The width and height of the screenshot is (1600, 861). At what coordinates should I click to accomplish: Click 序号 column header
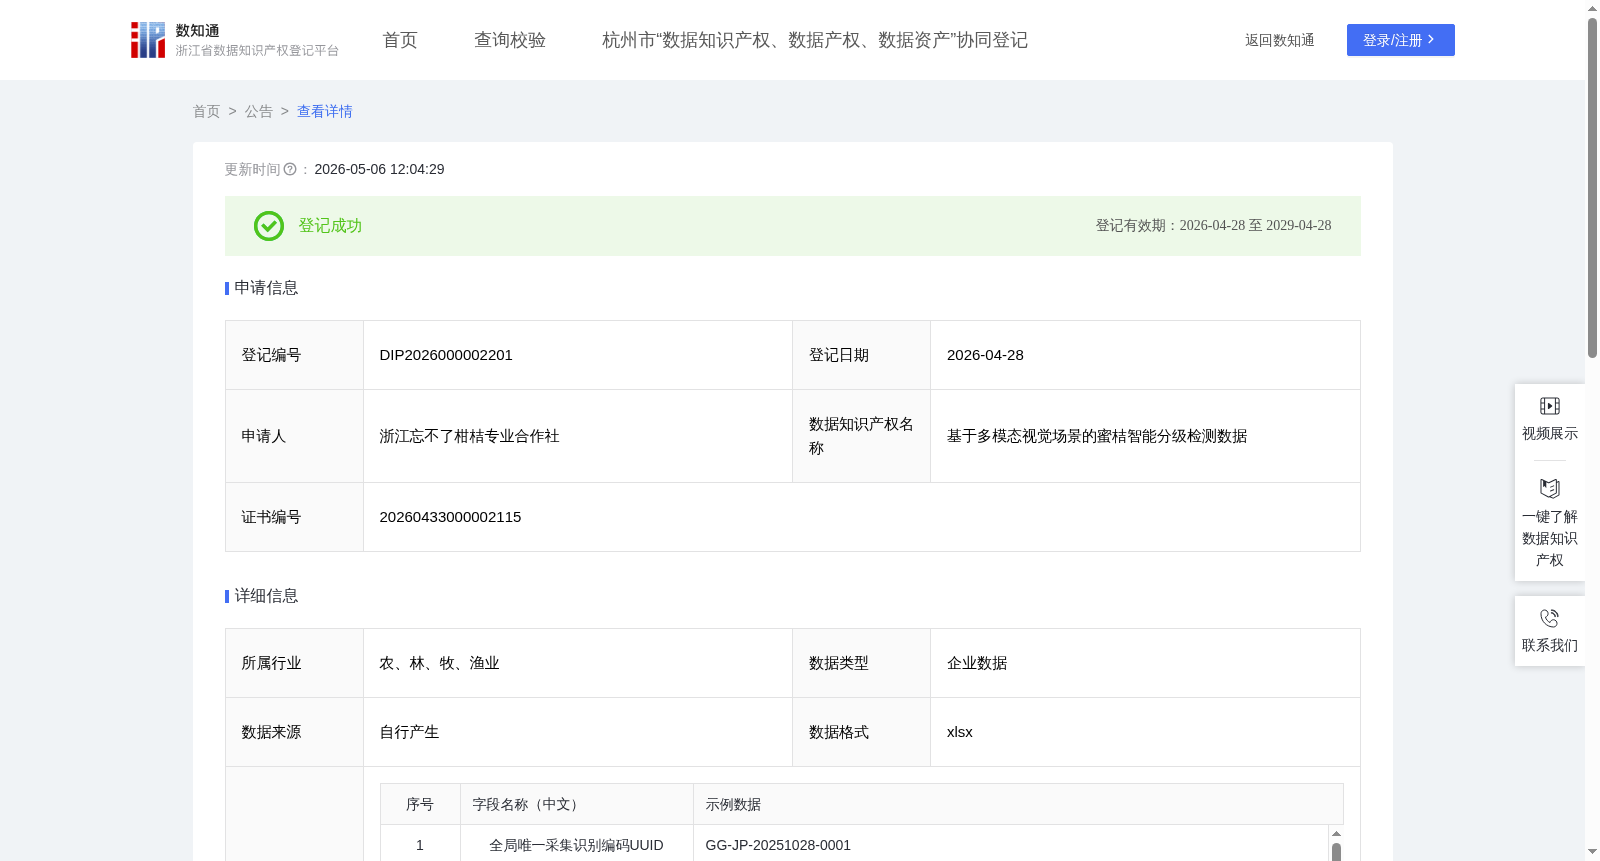coord(420,804)
